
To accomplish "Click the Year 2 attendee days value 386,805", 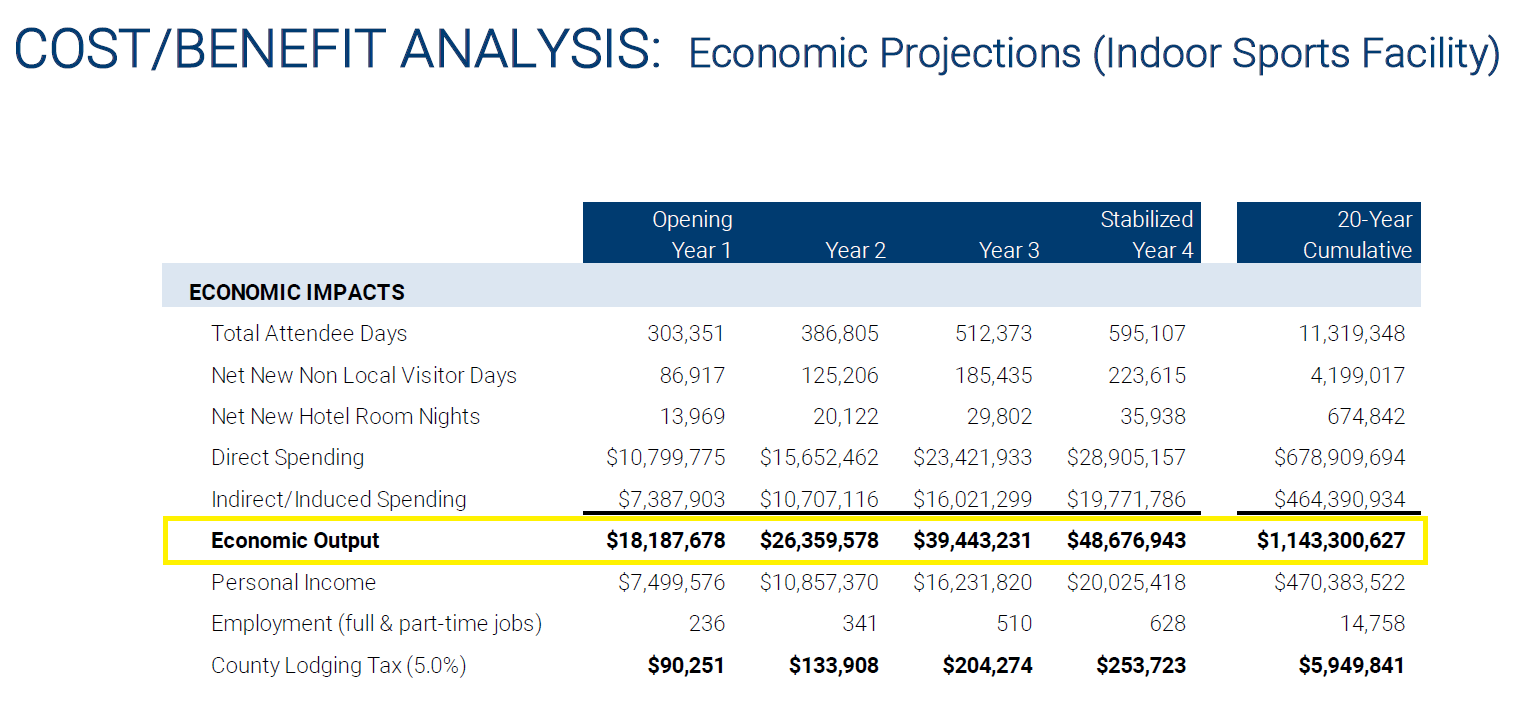I will pyautogui.click(x=840, y=333).
